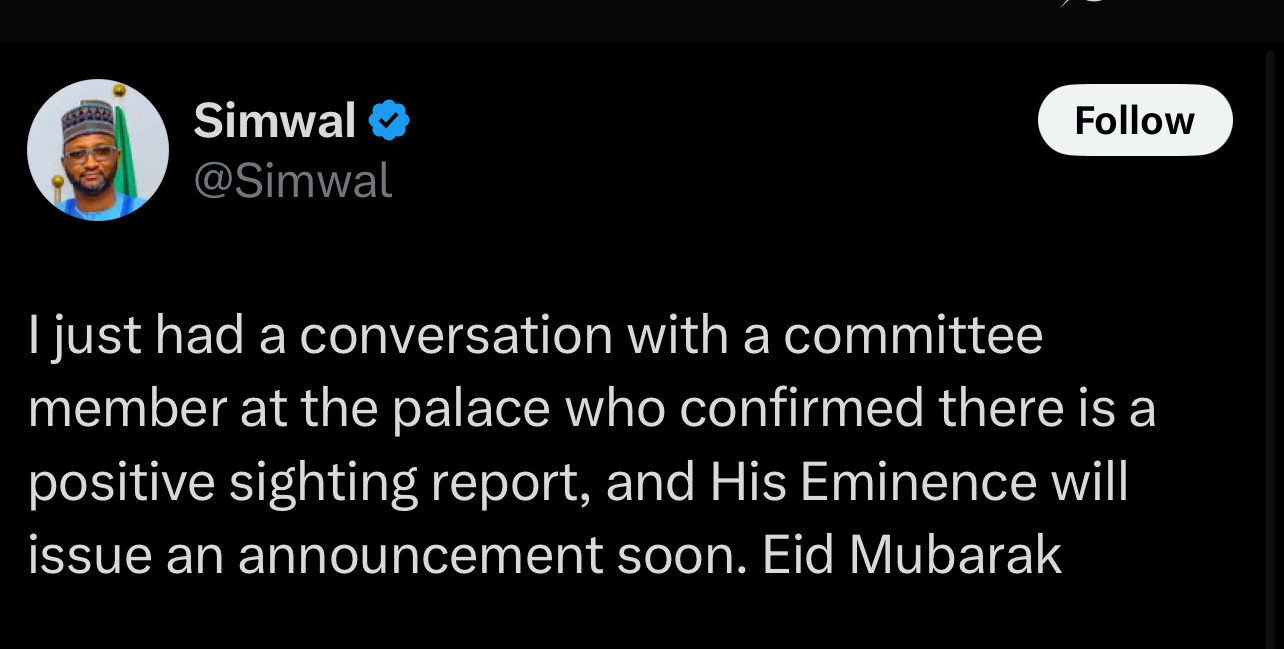Click the word "conversation" in the tweet
The width and height of the screenshot is (1284, 649).
(x=455, y=335)
